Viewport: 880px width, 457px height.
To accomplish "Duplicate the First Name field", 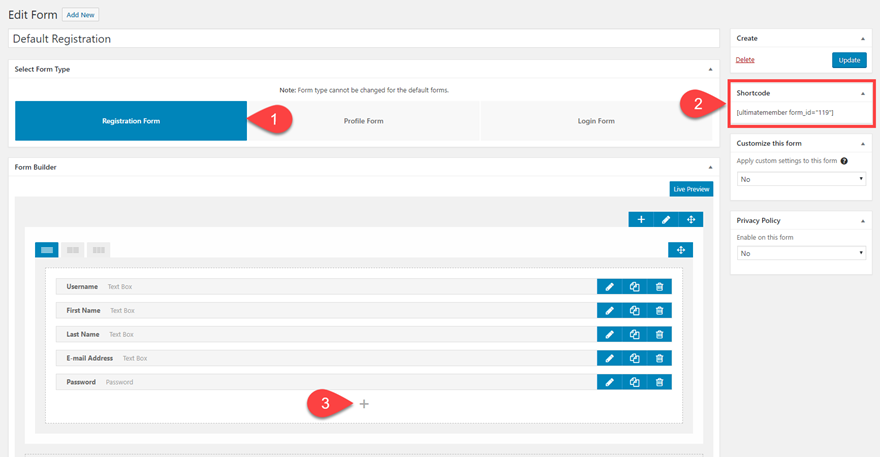I will pyautogui.click(x=634, y=310).
